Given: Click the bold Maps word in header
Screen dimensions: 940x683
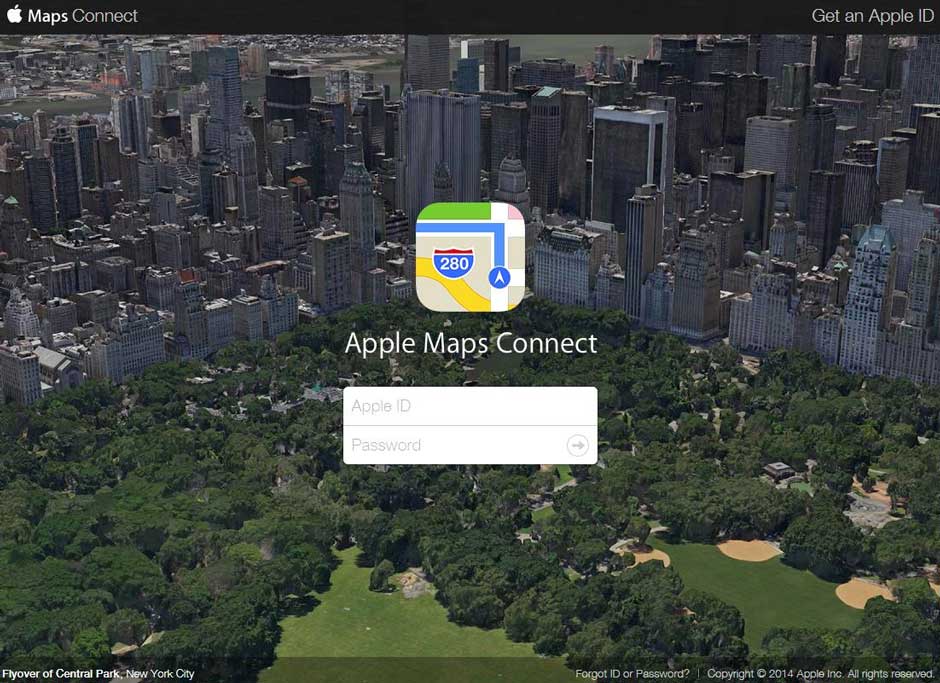Looking at the screenshot, I should pos(47,16).
